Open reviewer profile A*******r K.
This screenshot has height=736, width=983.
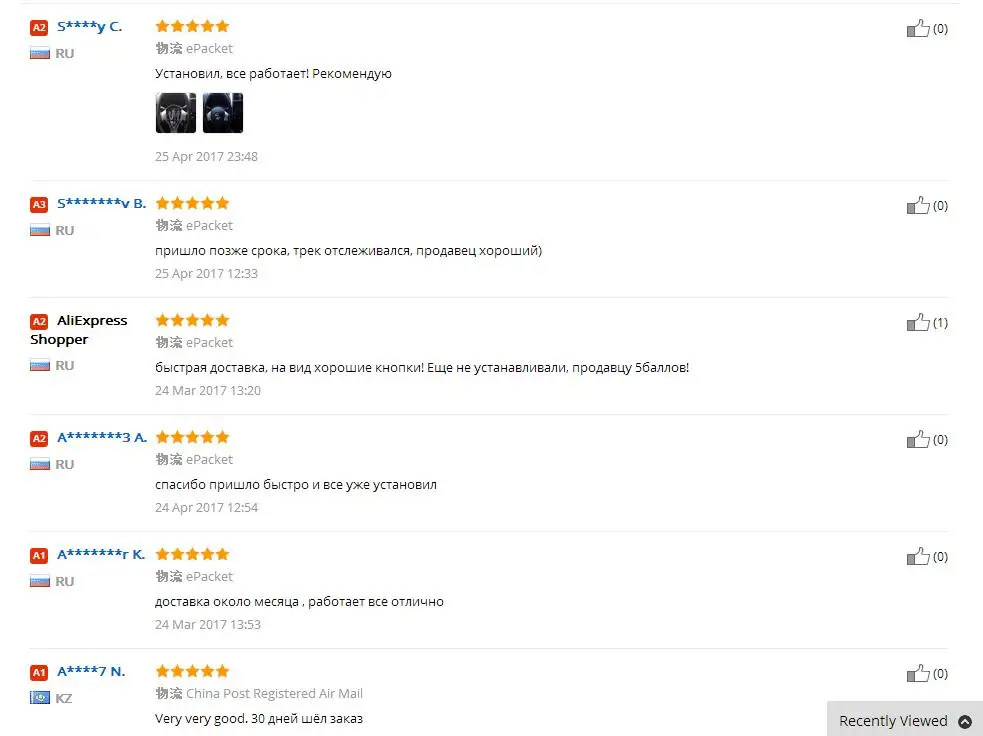100,554
